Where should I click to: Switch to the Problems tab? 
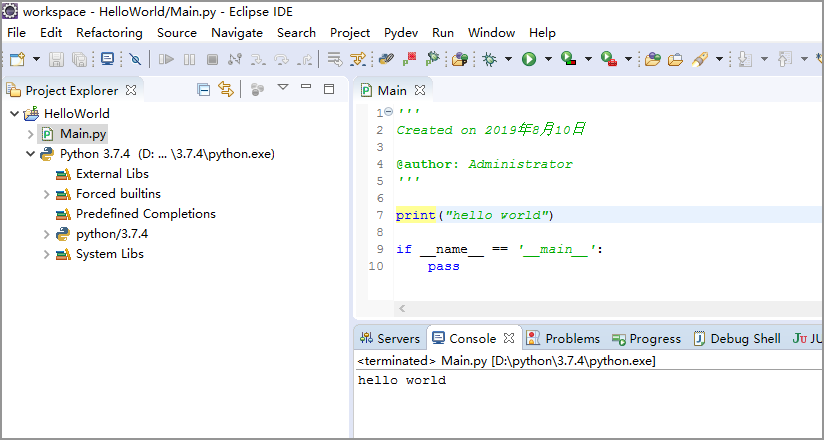pos(563,339)
